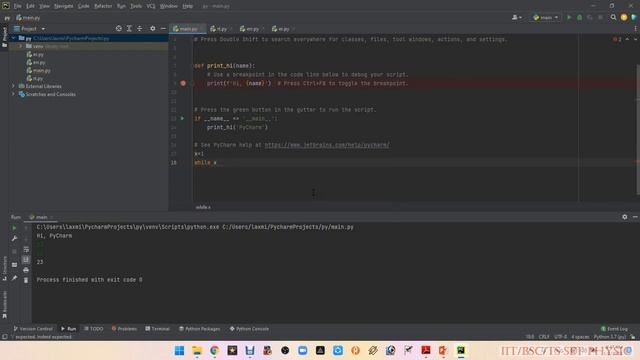Toggle Bookmarks tool window side button
This screenshot has height=360, width=640.
[x=4, y=304]
